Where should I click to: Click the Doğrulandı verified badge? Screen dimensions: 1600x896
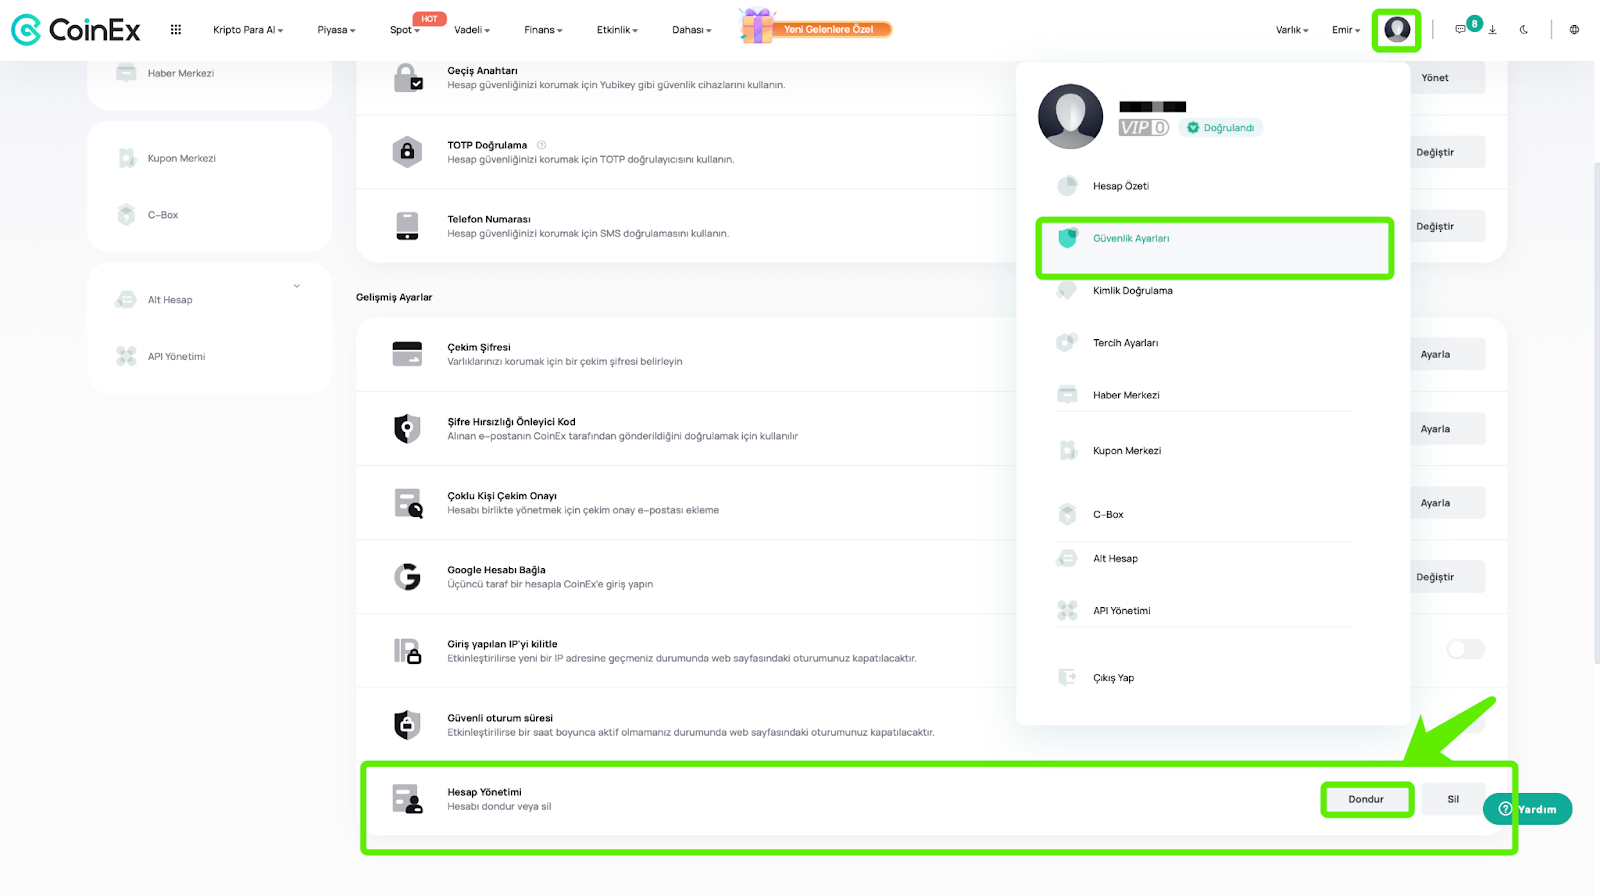(x=1220, y=128)
